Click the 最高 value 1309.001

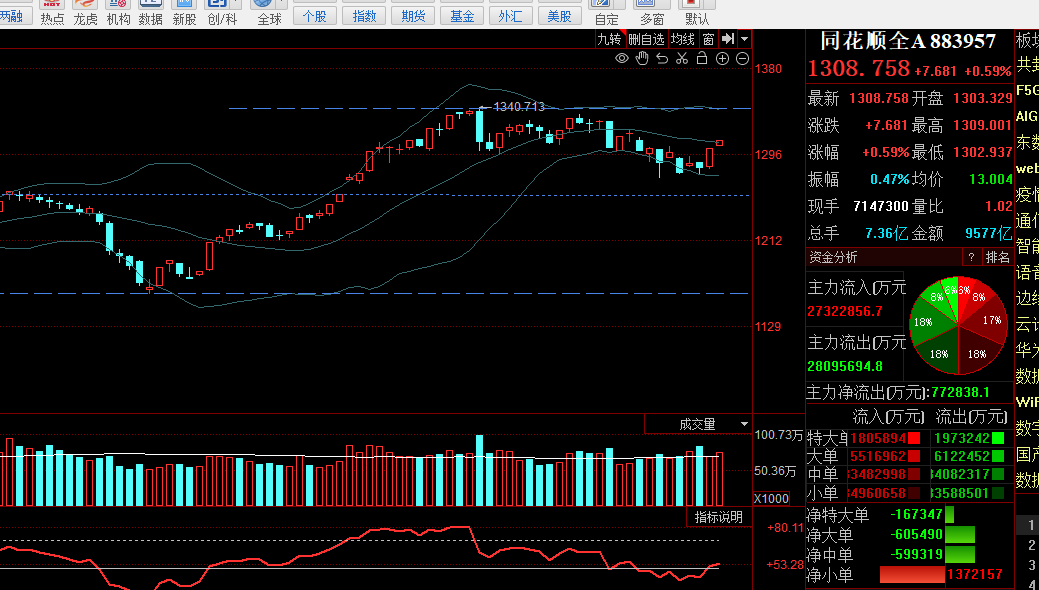pyautogui.click(x=983, y=125)
